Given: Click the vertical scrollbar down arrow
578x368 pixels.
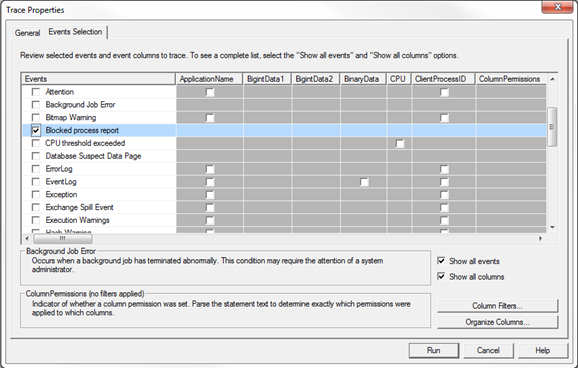Looking at the screenshot, I should pos(552,227).
